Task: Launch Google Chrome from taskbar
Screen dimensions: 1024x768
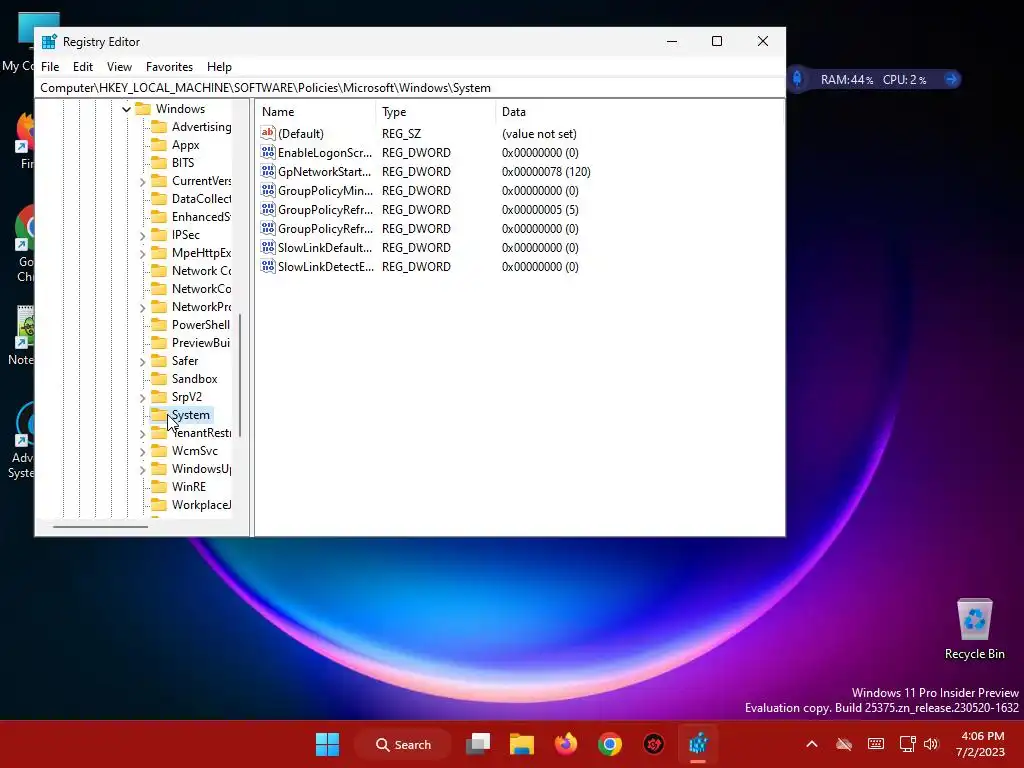Action: click(609, 744)
